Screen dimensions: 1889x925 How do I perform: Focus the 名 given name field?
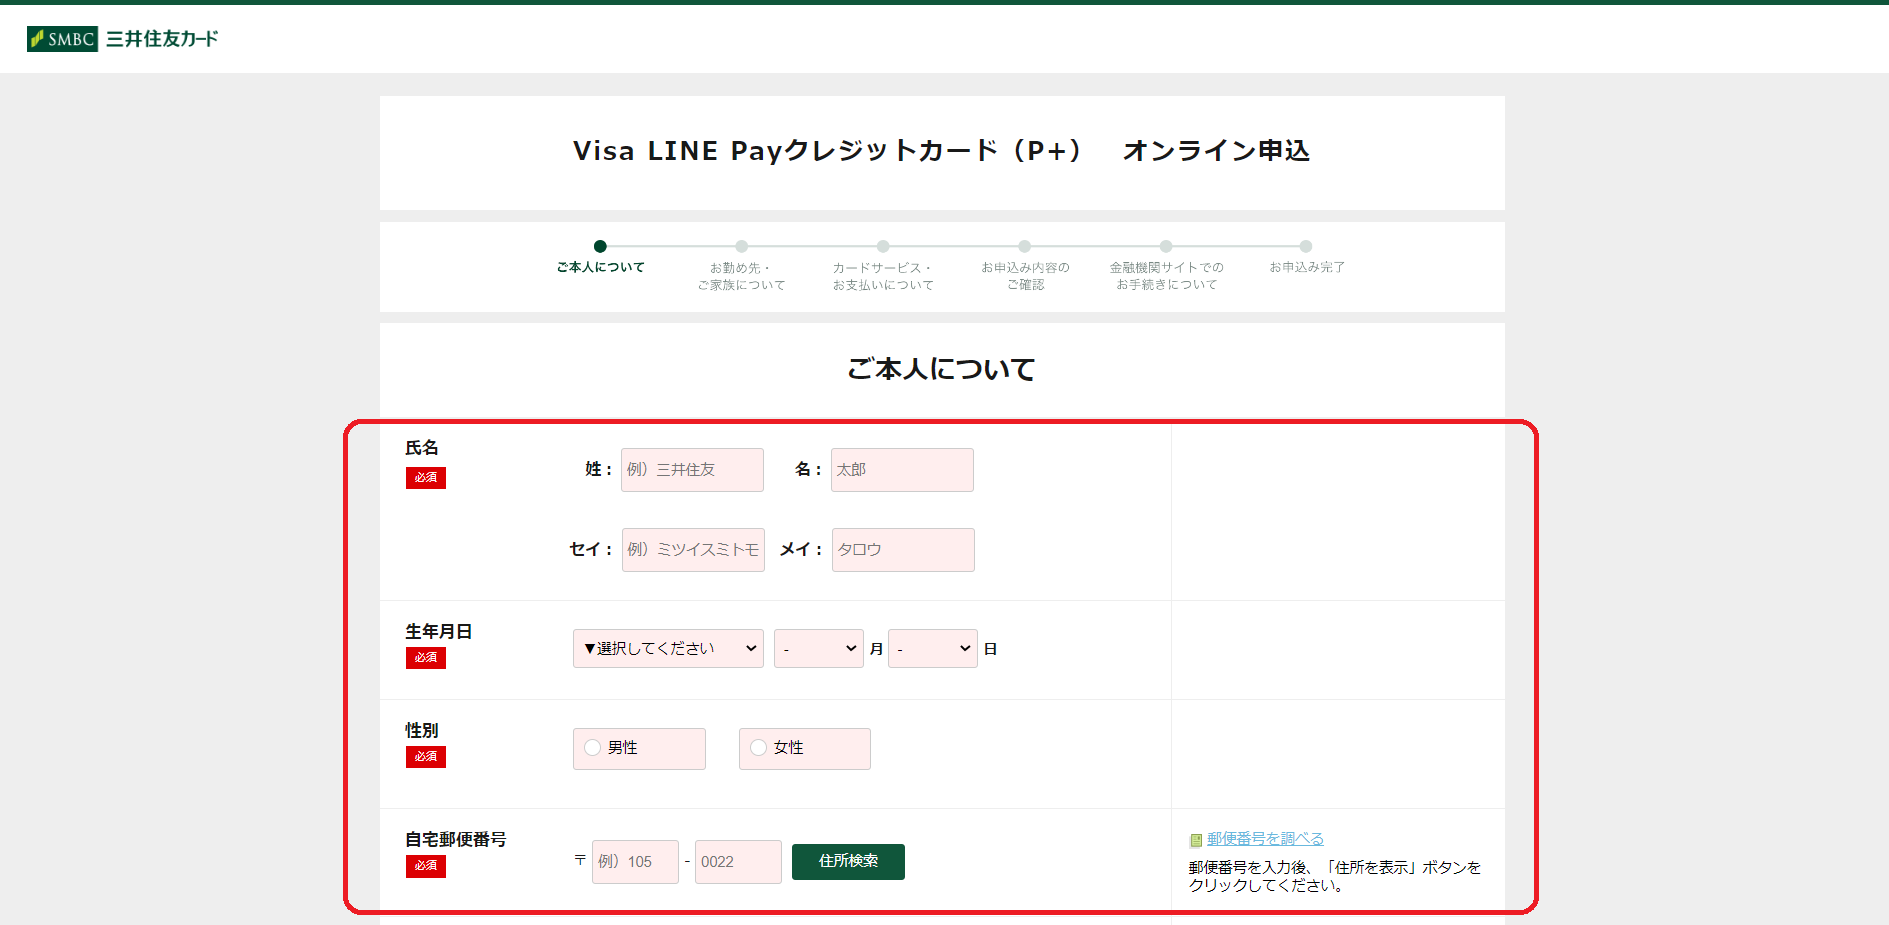(x=902, y=470)
